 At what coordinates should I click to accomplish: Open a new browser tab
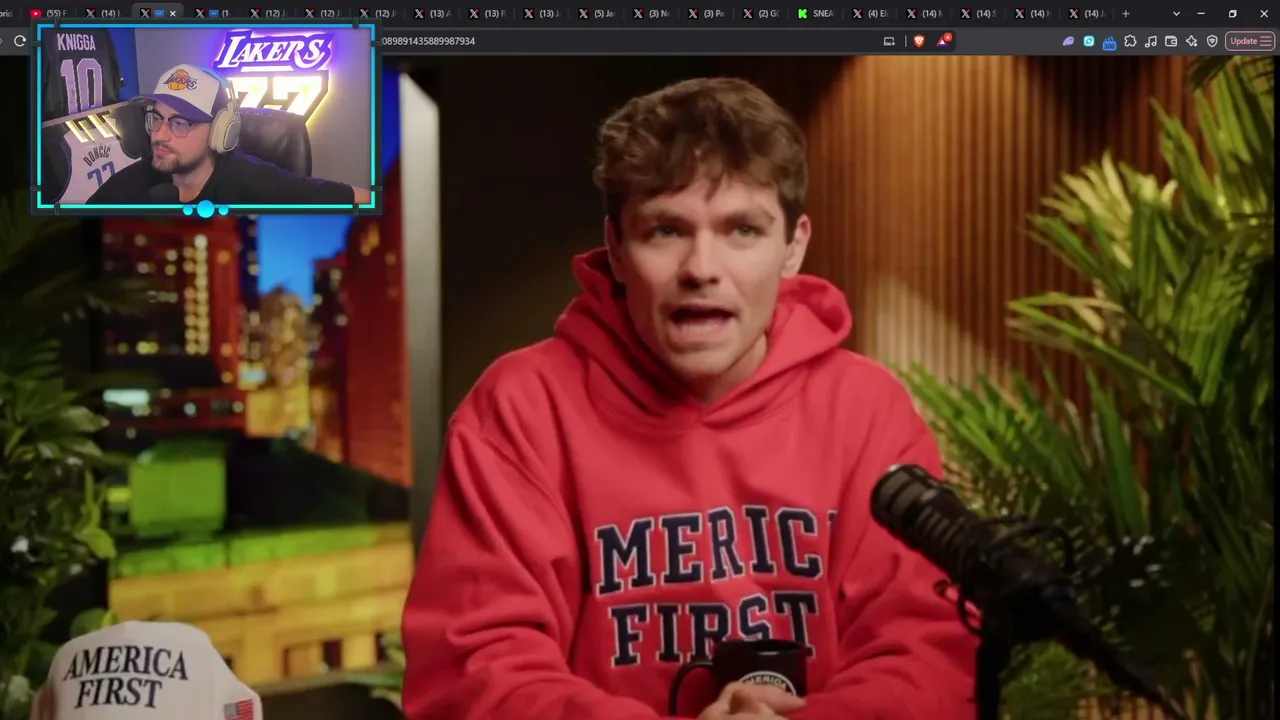coord(1125,13)
